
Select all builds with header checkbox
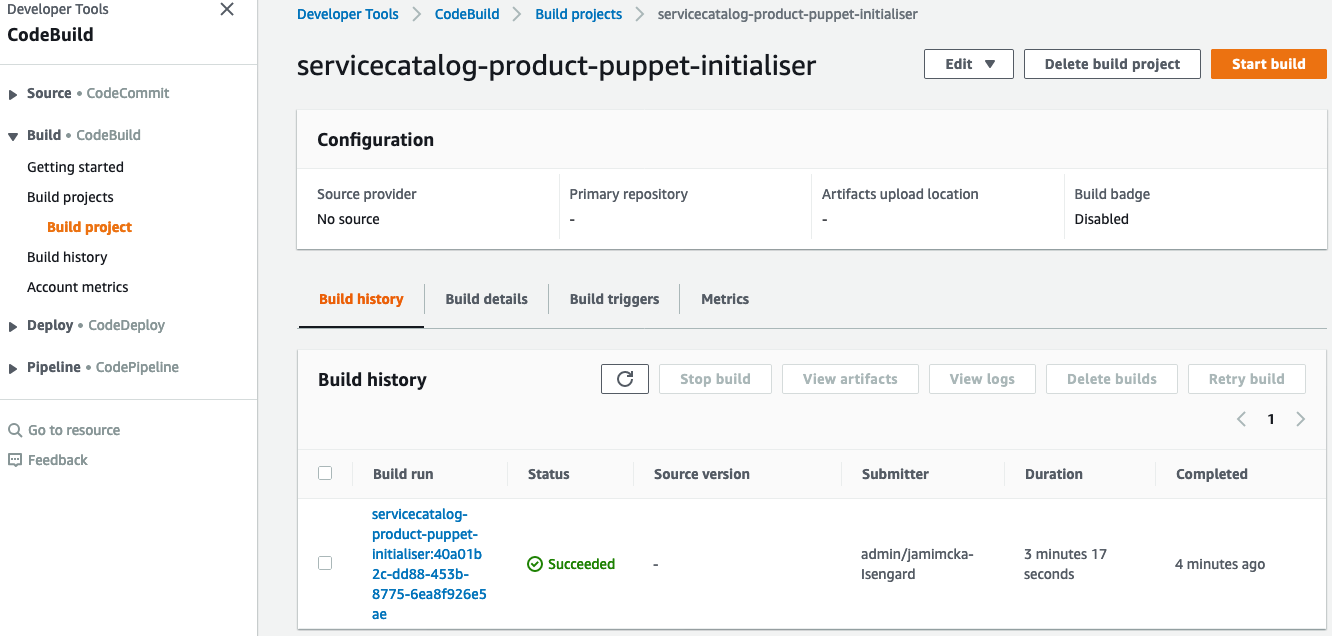[x=325, y=473]
